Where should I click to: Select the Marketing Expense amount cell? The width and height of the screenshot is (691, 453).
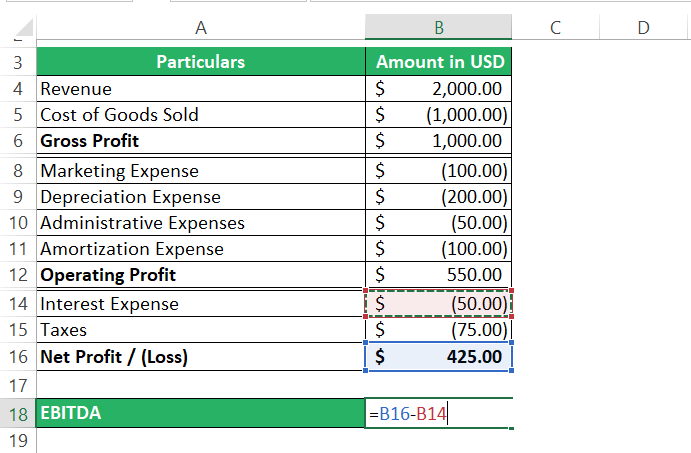[x=440, y=171]
